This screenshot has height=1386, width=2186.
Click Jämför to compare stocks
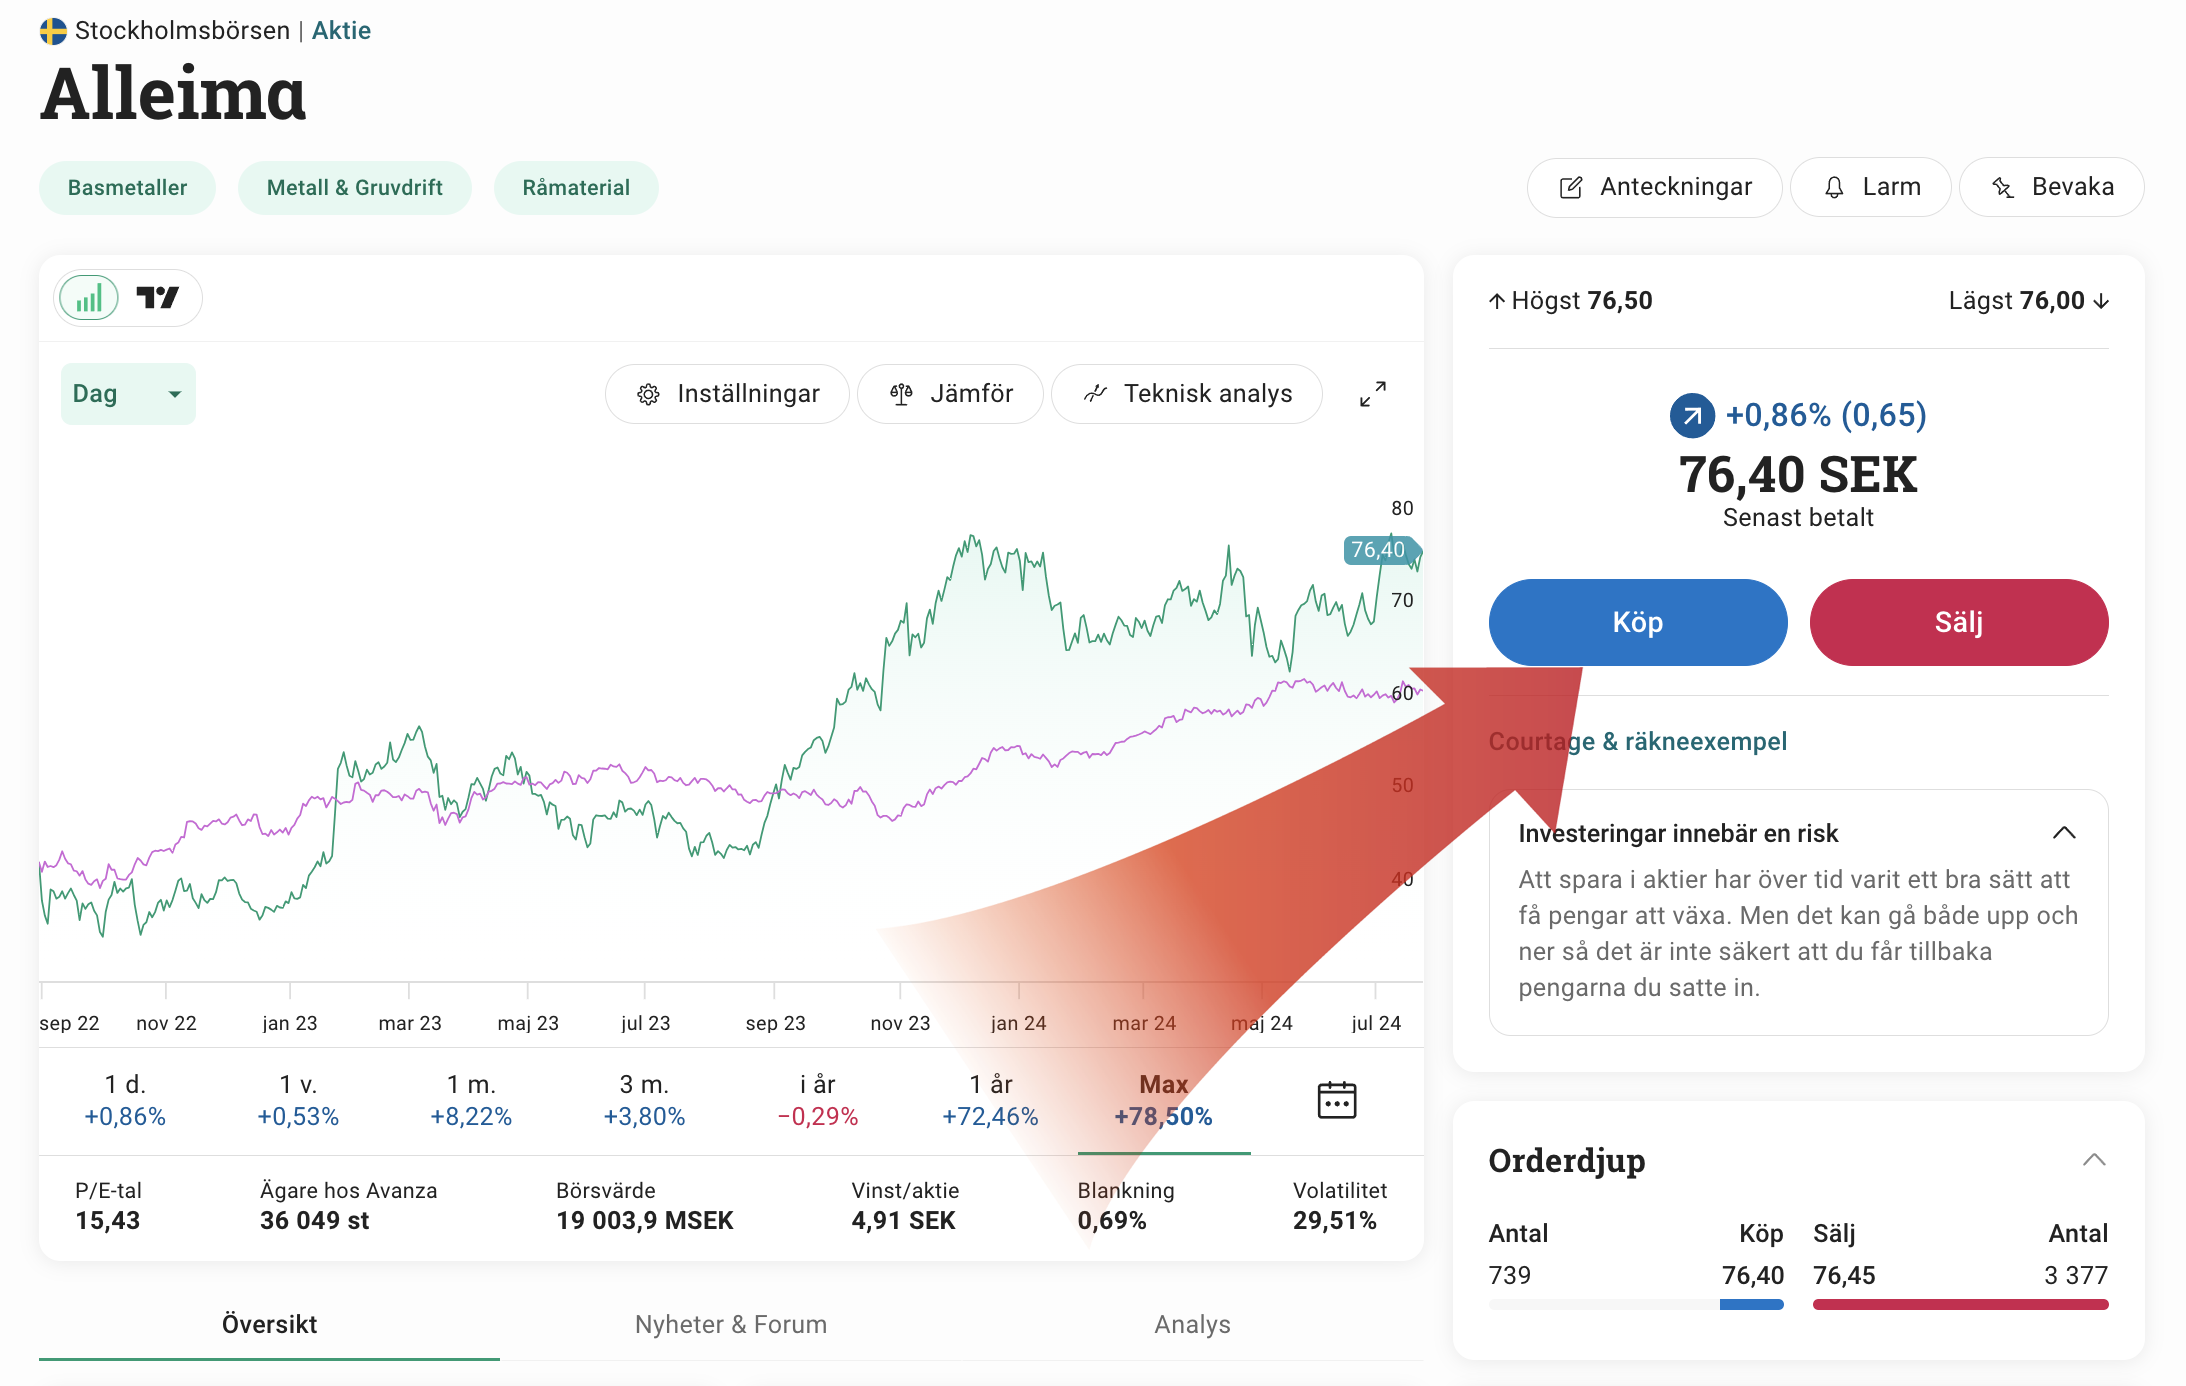[951, 394]
